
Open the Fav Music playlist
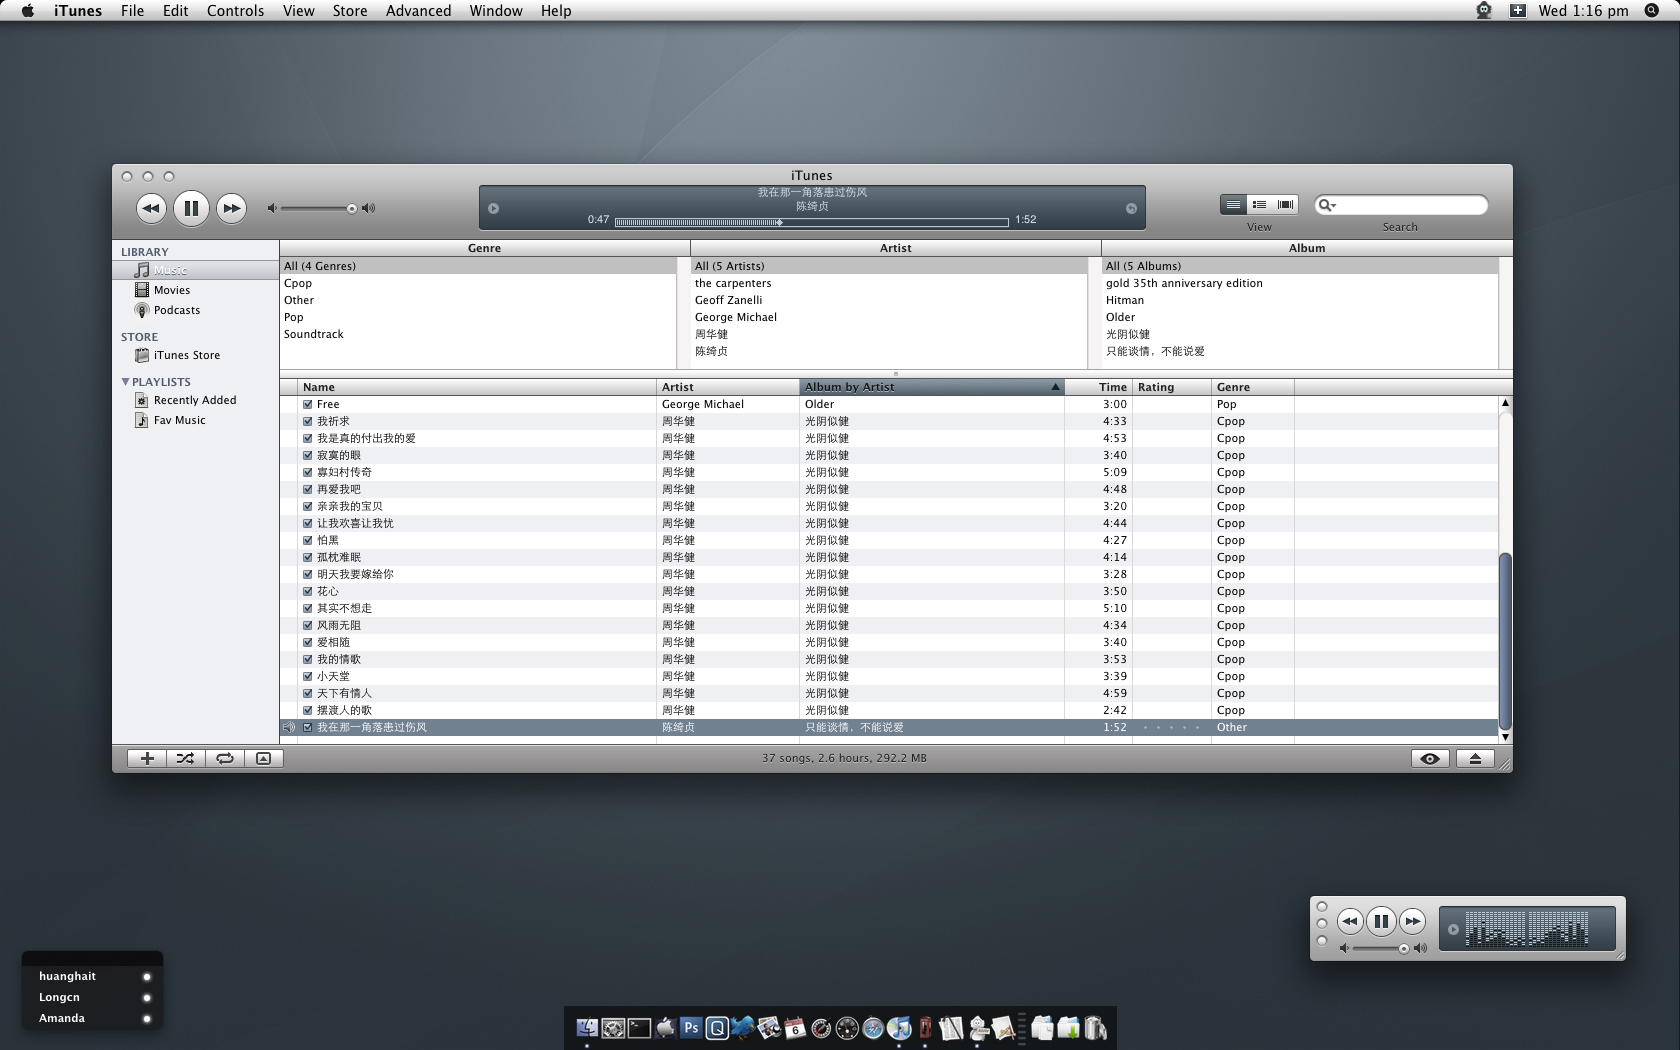[195, 420]
